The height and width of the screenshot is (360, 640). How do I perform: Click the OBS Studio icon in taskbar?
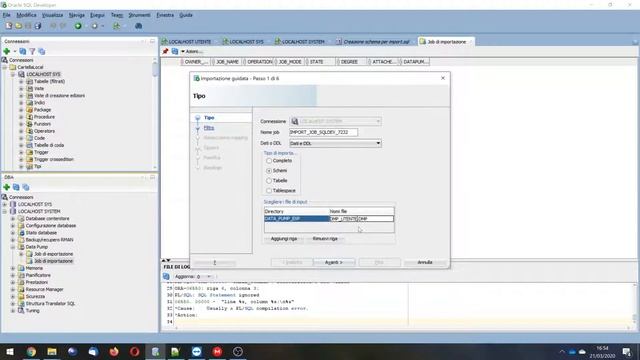[x=238, y=351]
